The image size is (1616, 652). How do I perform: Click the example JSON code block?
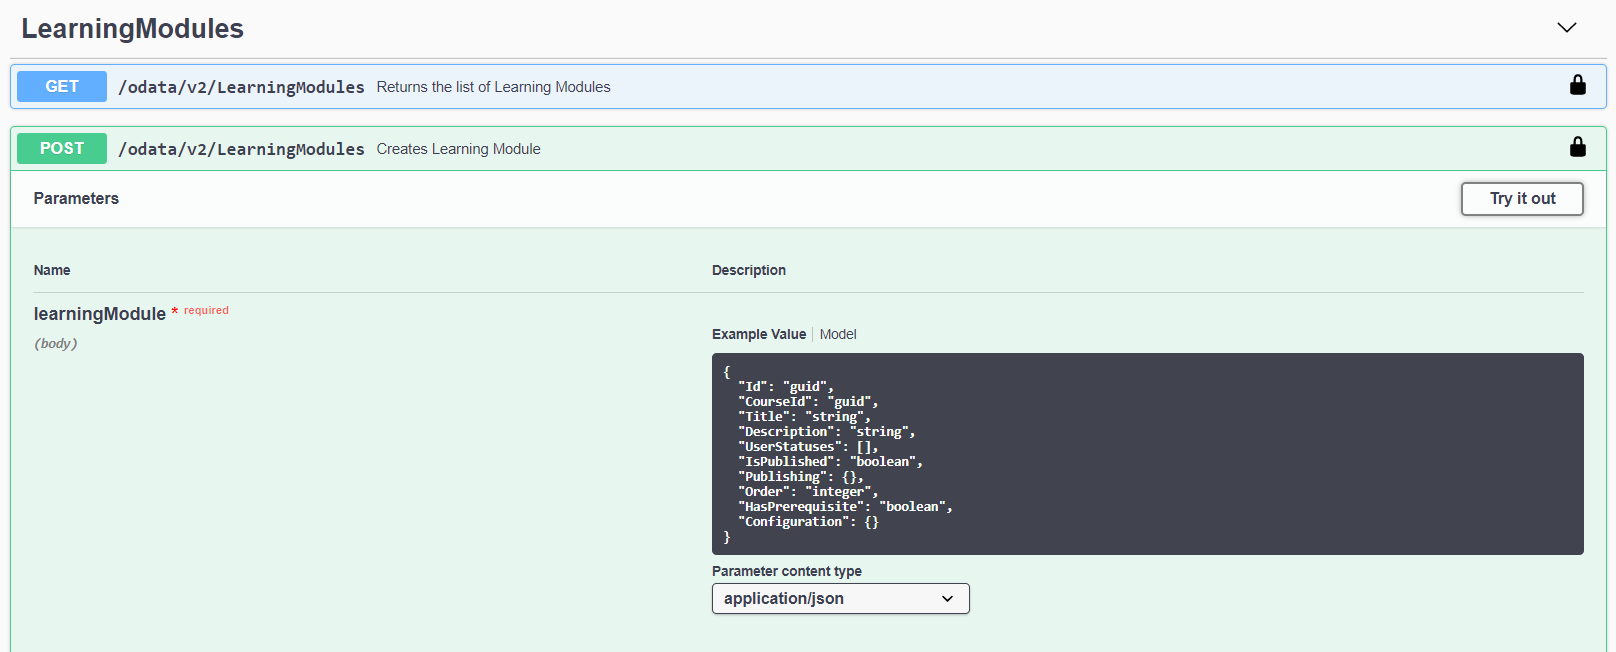tap(1146, 454)
